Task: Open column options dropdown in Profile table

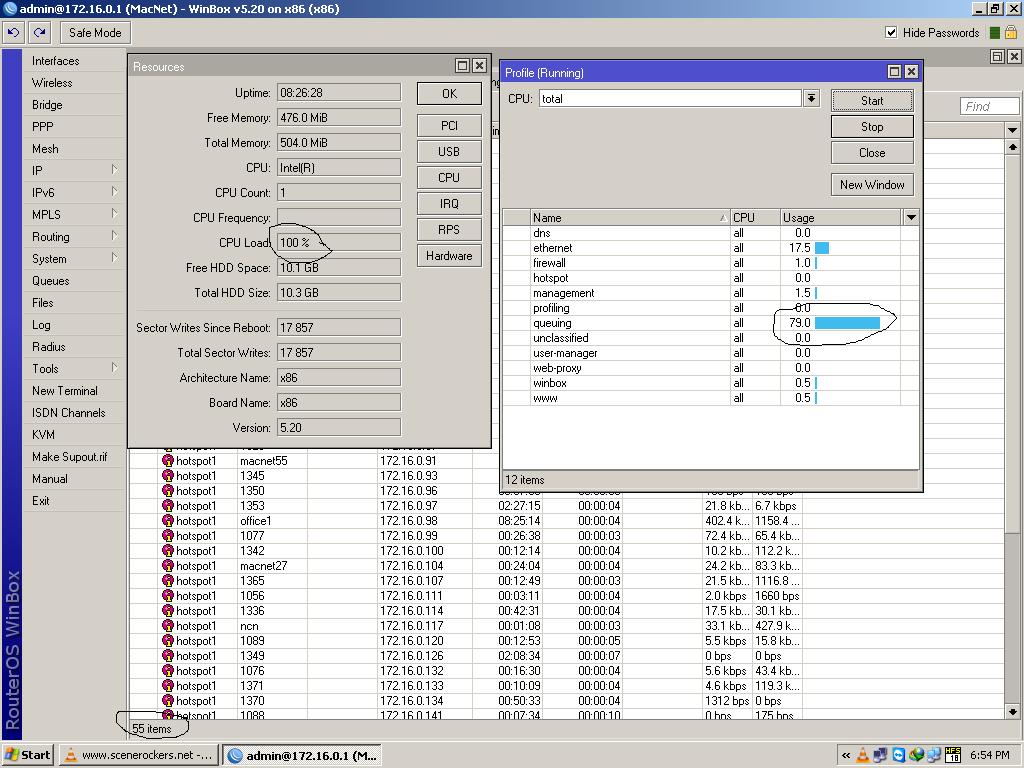Action: (x=910, y=217)
